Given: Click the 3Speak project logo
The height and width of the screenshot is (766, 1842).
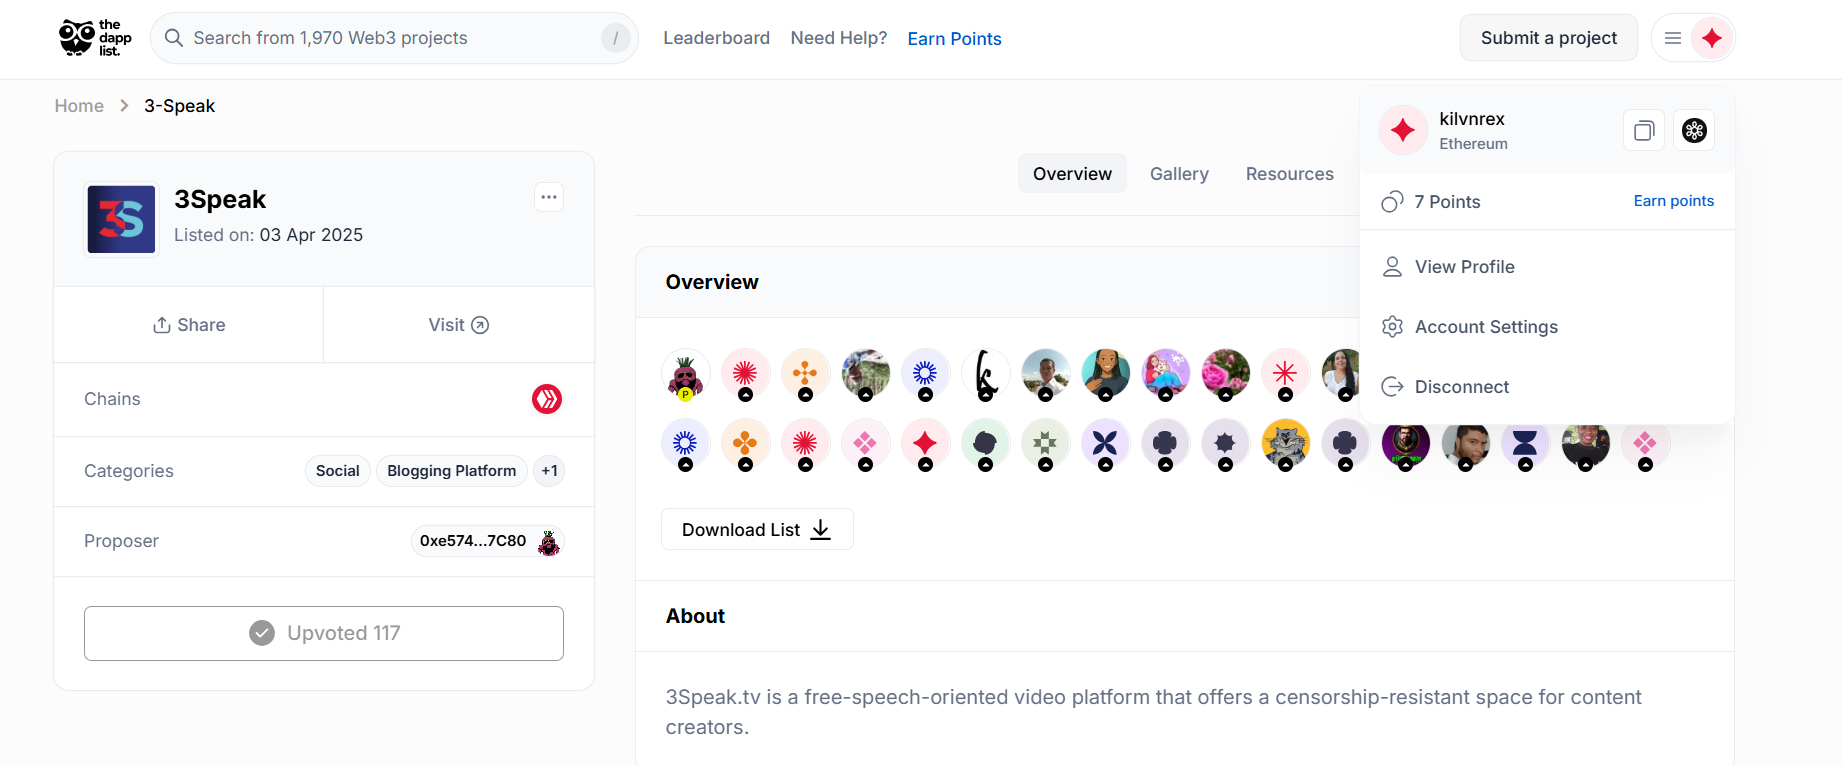Looking at the screenshot, I should tap(121, 219).
